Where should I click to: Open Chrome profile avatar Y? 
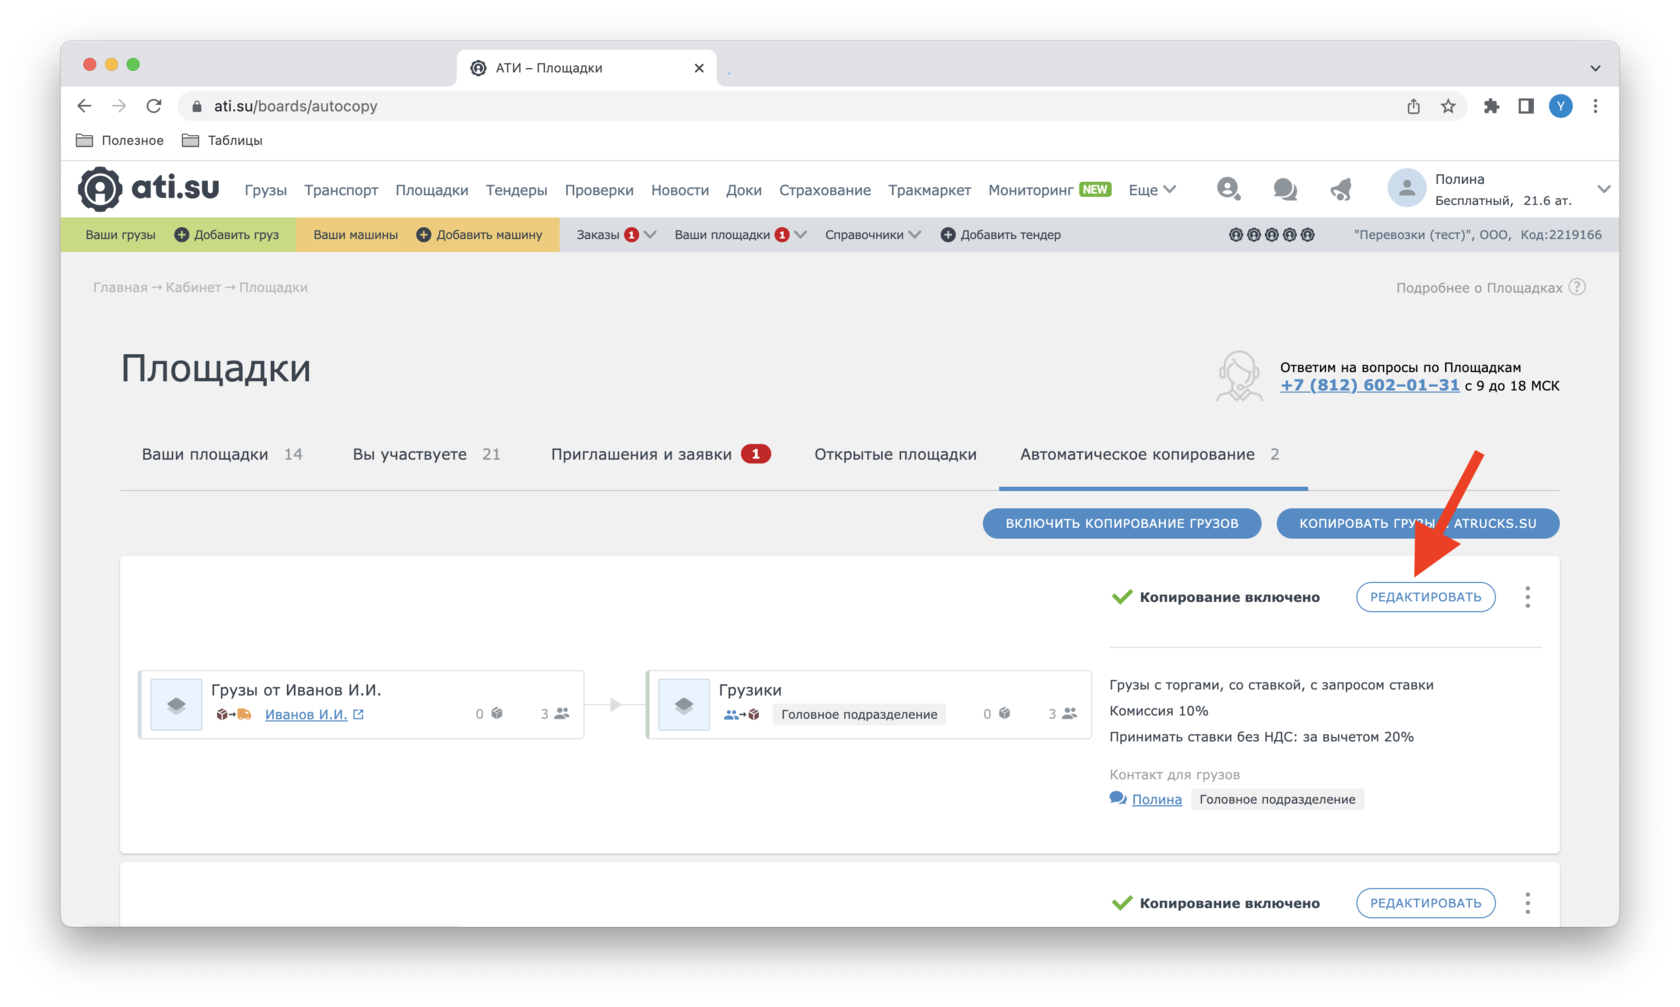coord(1560,106)
